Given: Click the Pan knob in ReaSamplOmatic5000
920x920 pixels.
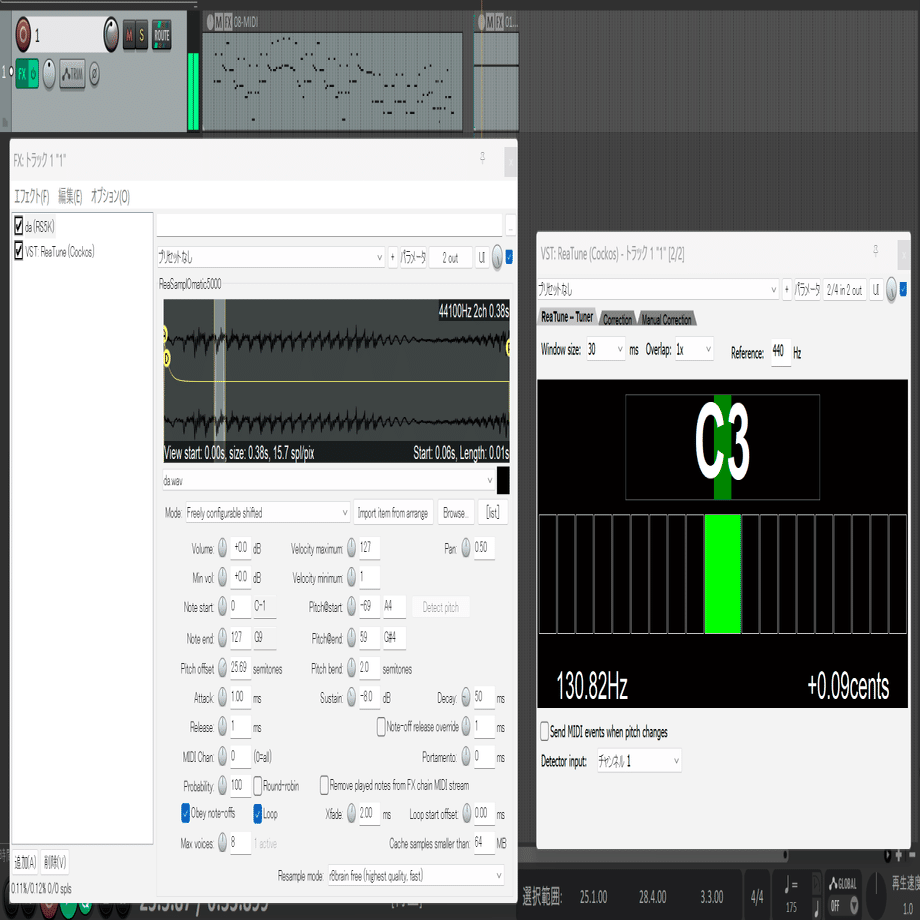Looking at the screenshot, I should pos(466,548).
